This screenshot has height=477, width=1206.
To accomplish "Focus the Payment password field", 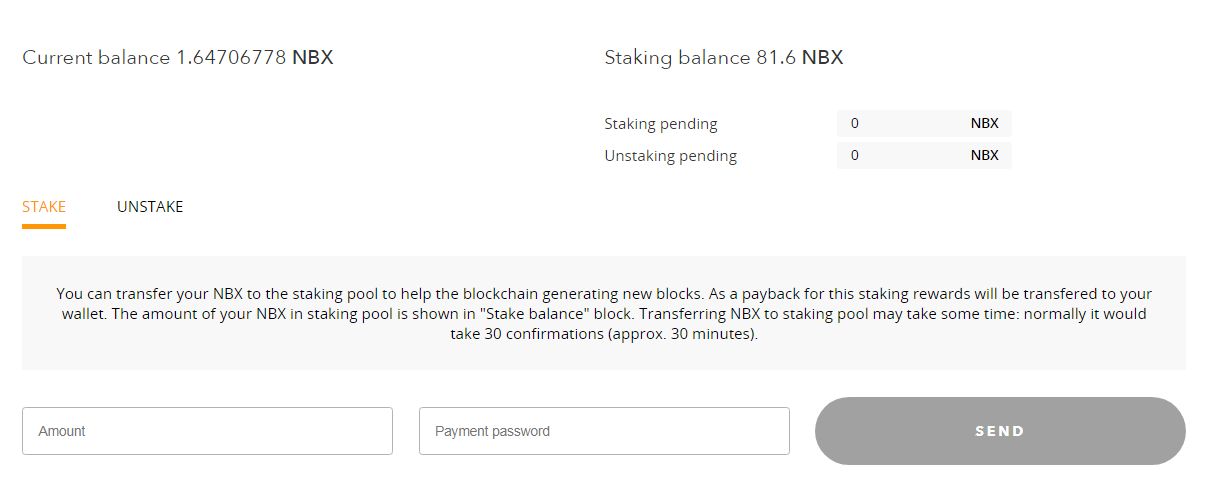I will [x=604, y=431].
